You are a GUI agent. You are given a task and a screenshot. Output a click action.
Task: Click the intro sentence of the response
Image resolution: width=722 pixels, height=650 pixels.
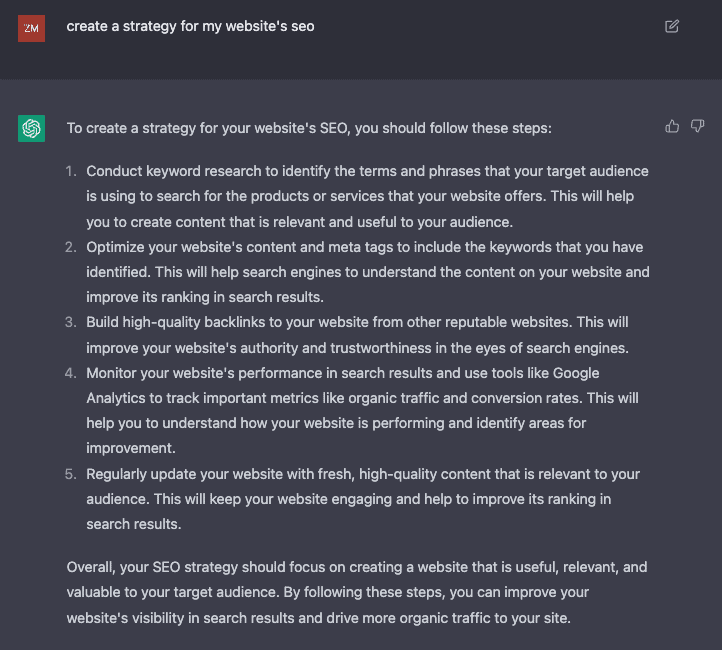click(x=309, y=128)
